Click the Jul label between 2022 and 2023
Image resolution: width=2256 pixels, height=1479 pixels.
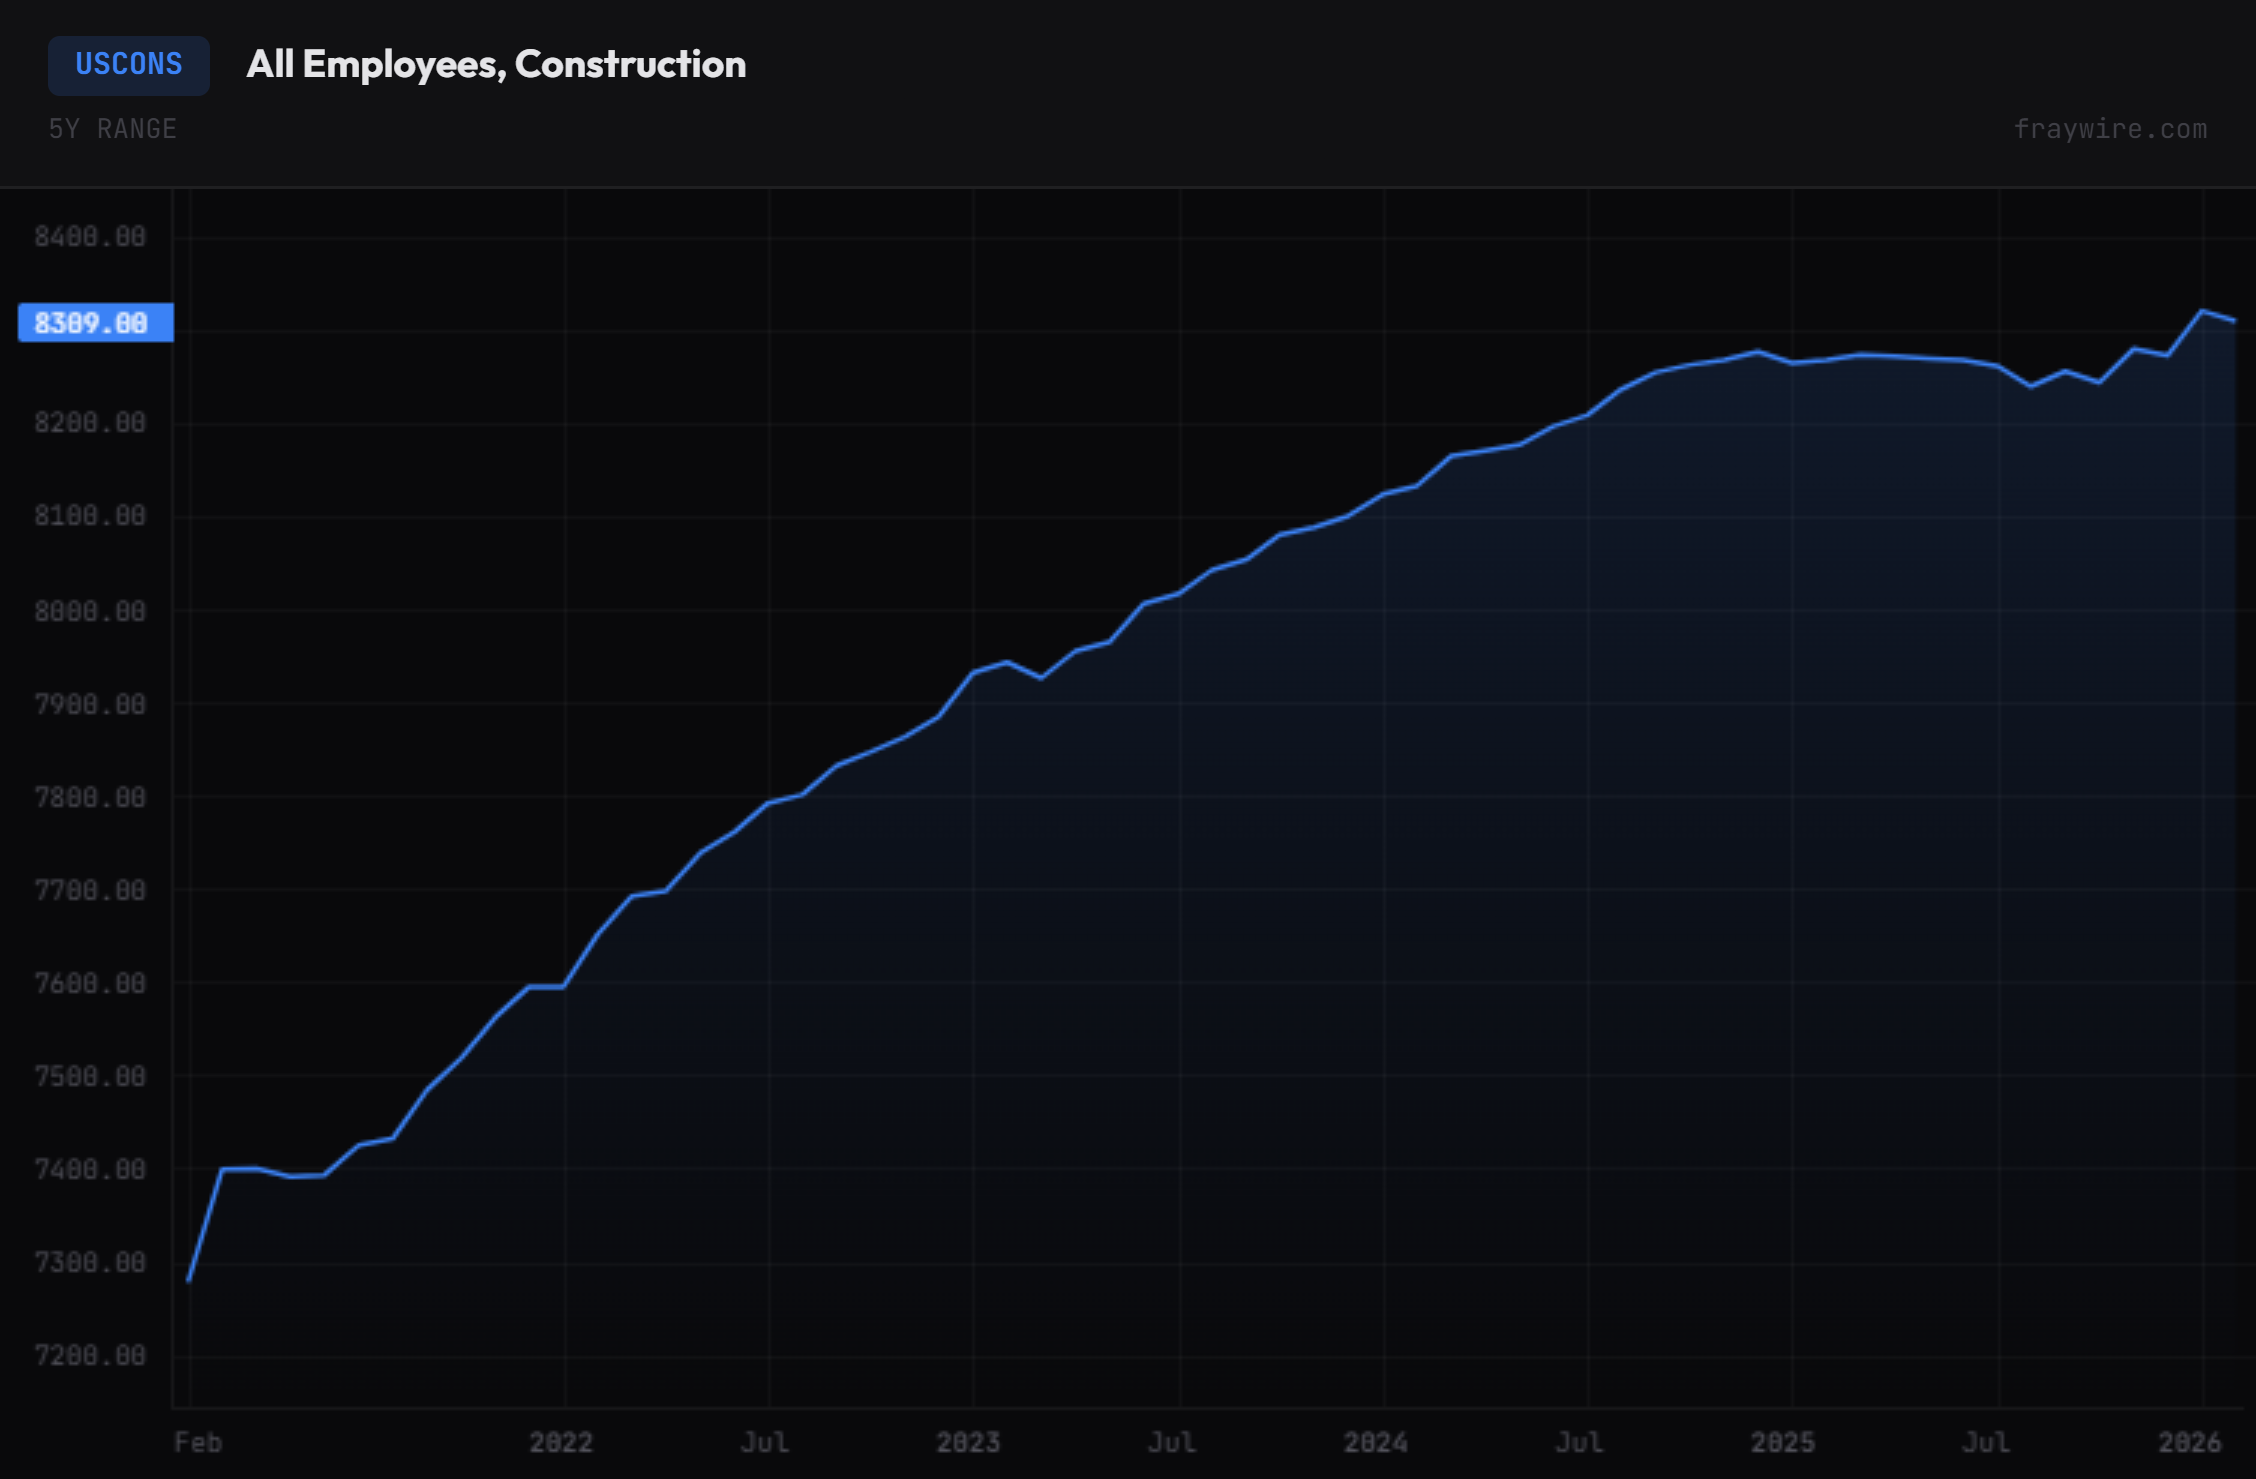click(x=765, y=1442)
